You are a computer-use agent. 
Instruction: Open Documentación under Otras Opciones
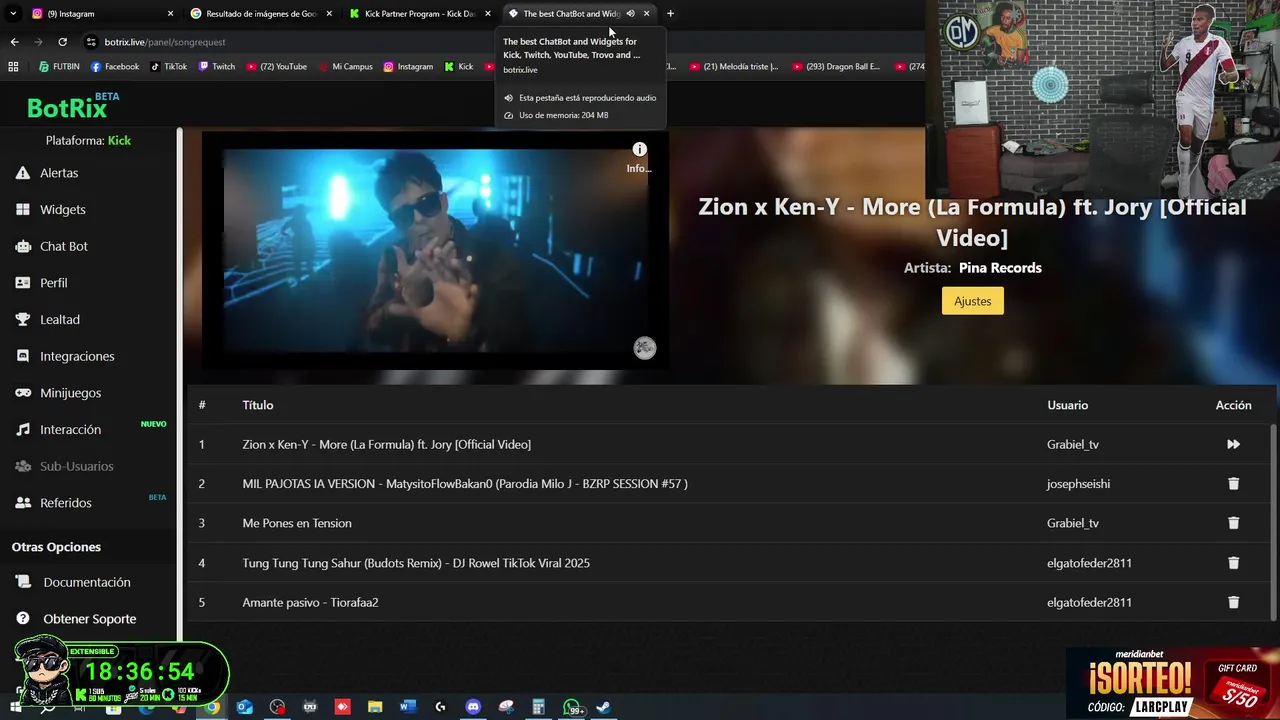73,582
